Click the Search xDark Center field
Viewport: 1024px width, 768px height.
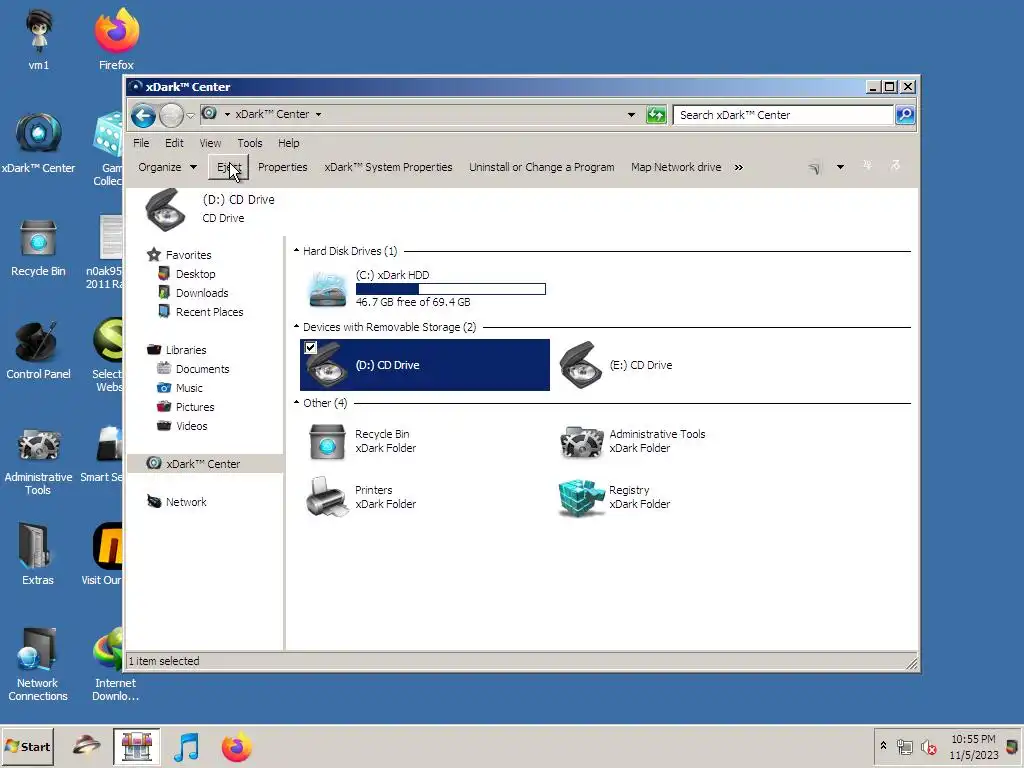coord(783,115)
